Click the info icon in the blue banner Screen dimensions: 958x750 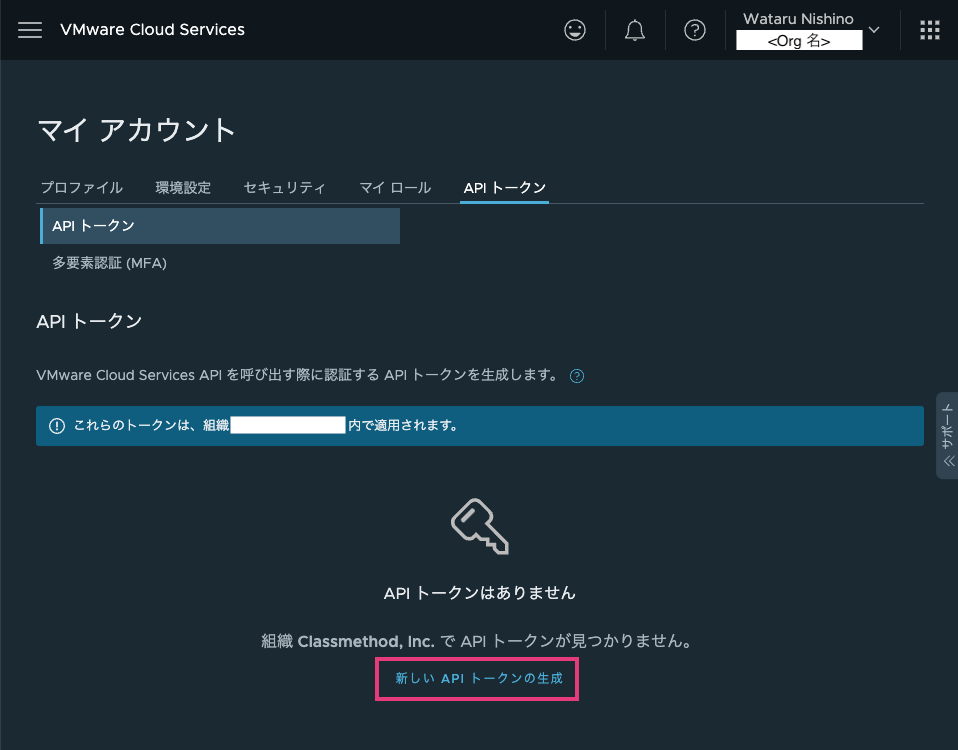[x=57, y=426]
